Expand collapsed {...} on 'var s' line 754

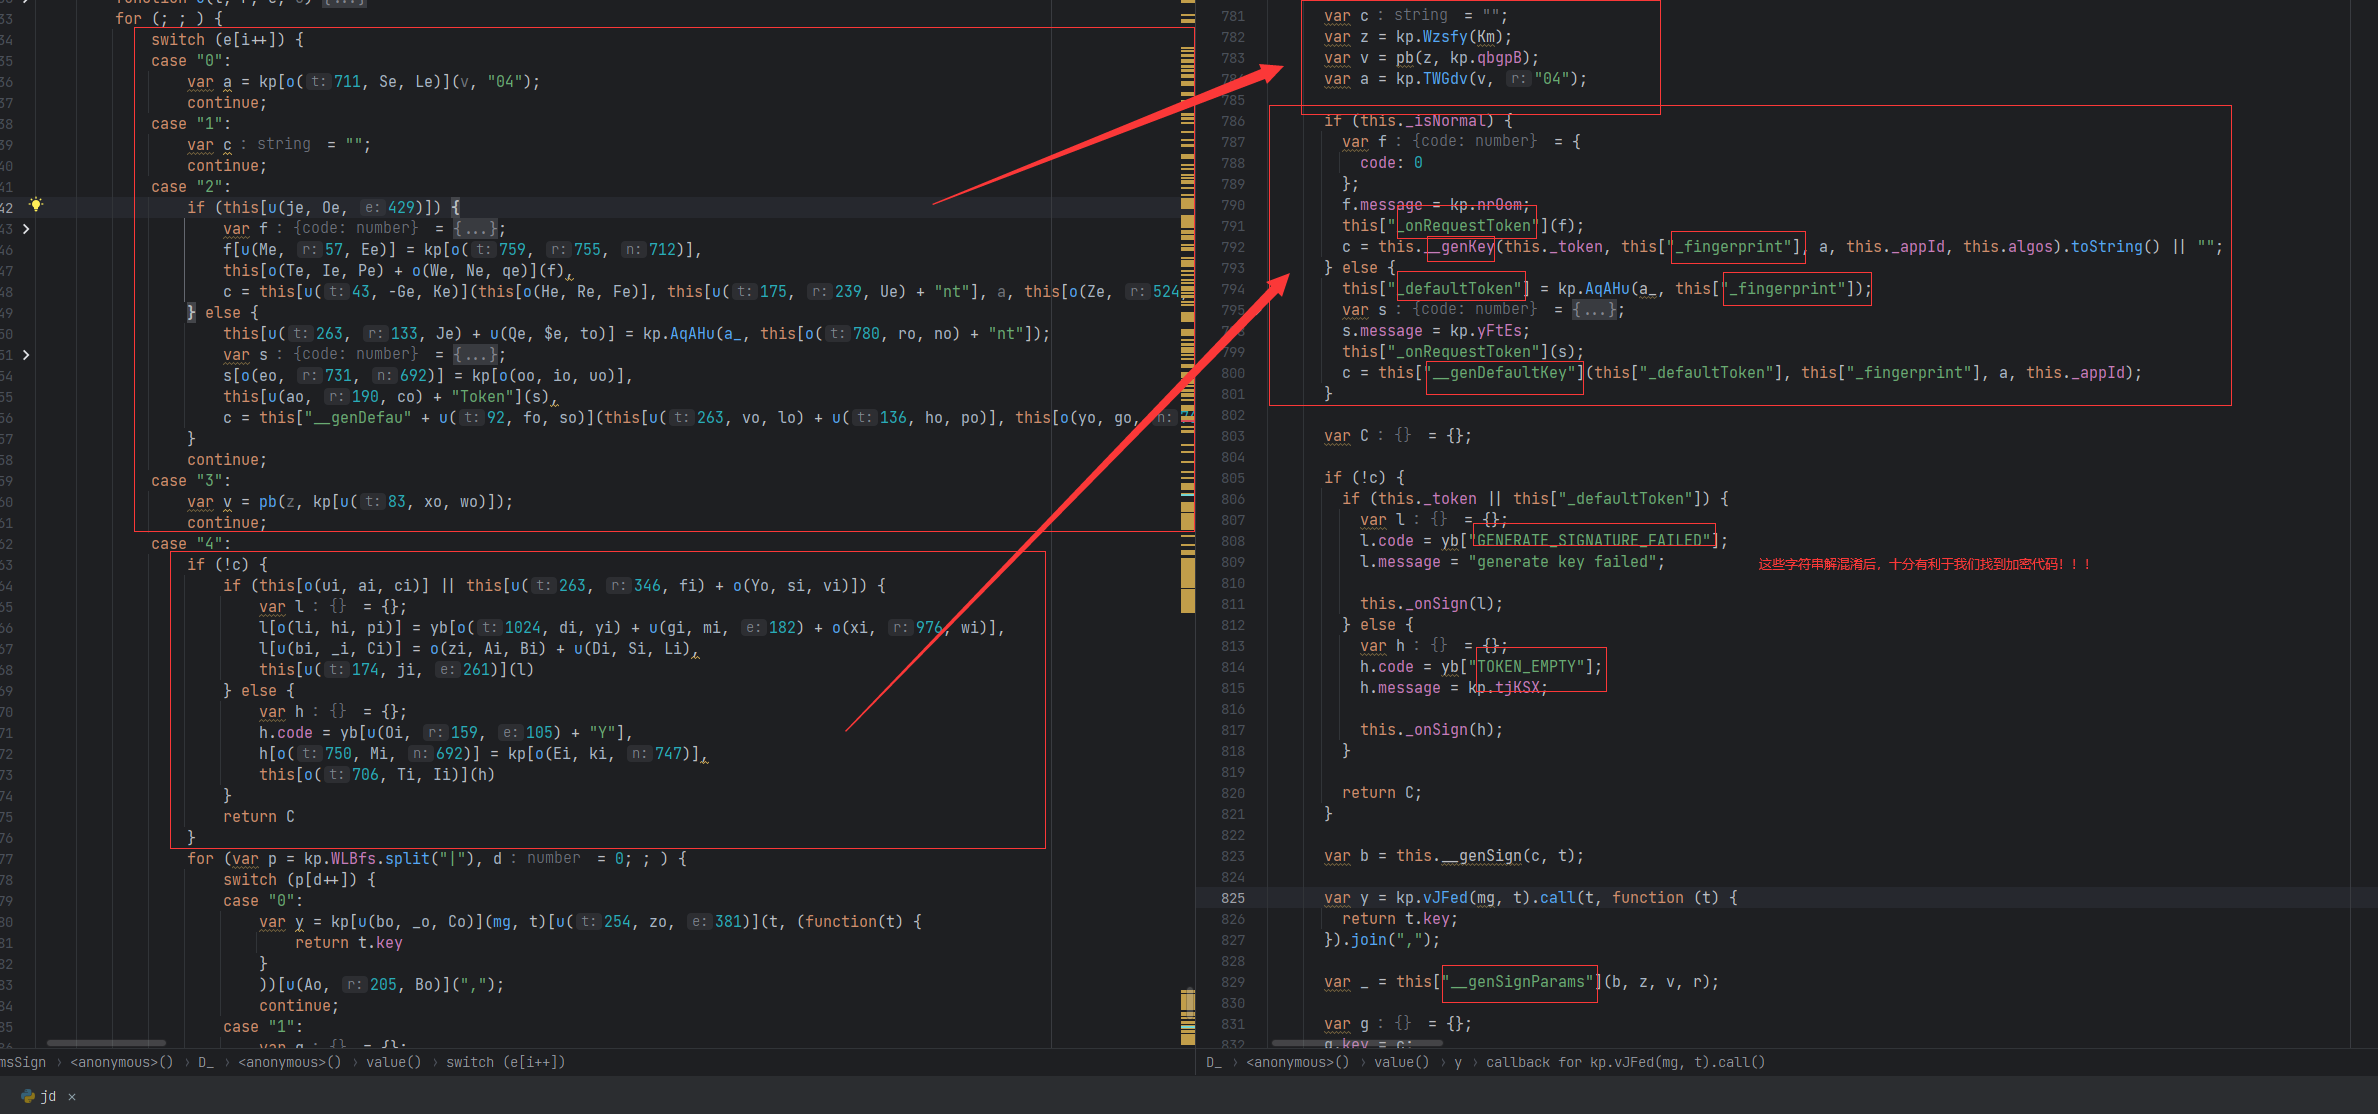476,353
